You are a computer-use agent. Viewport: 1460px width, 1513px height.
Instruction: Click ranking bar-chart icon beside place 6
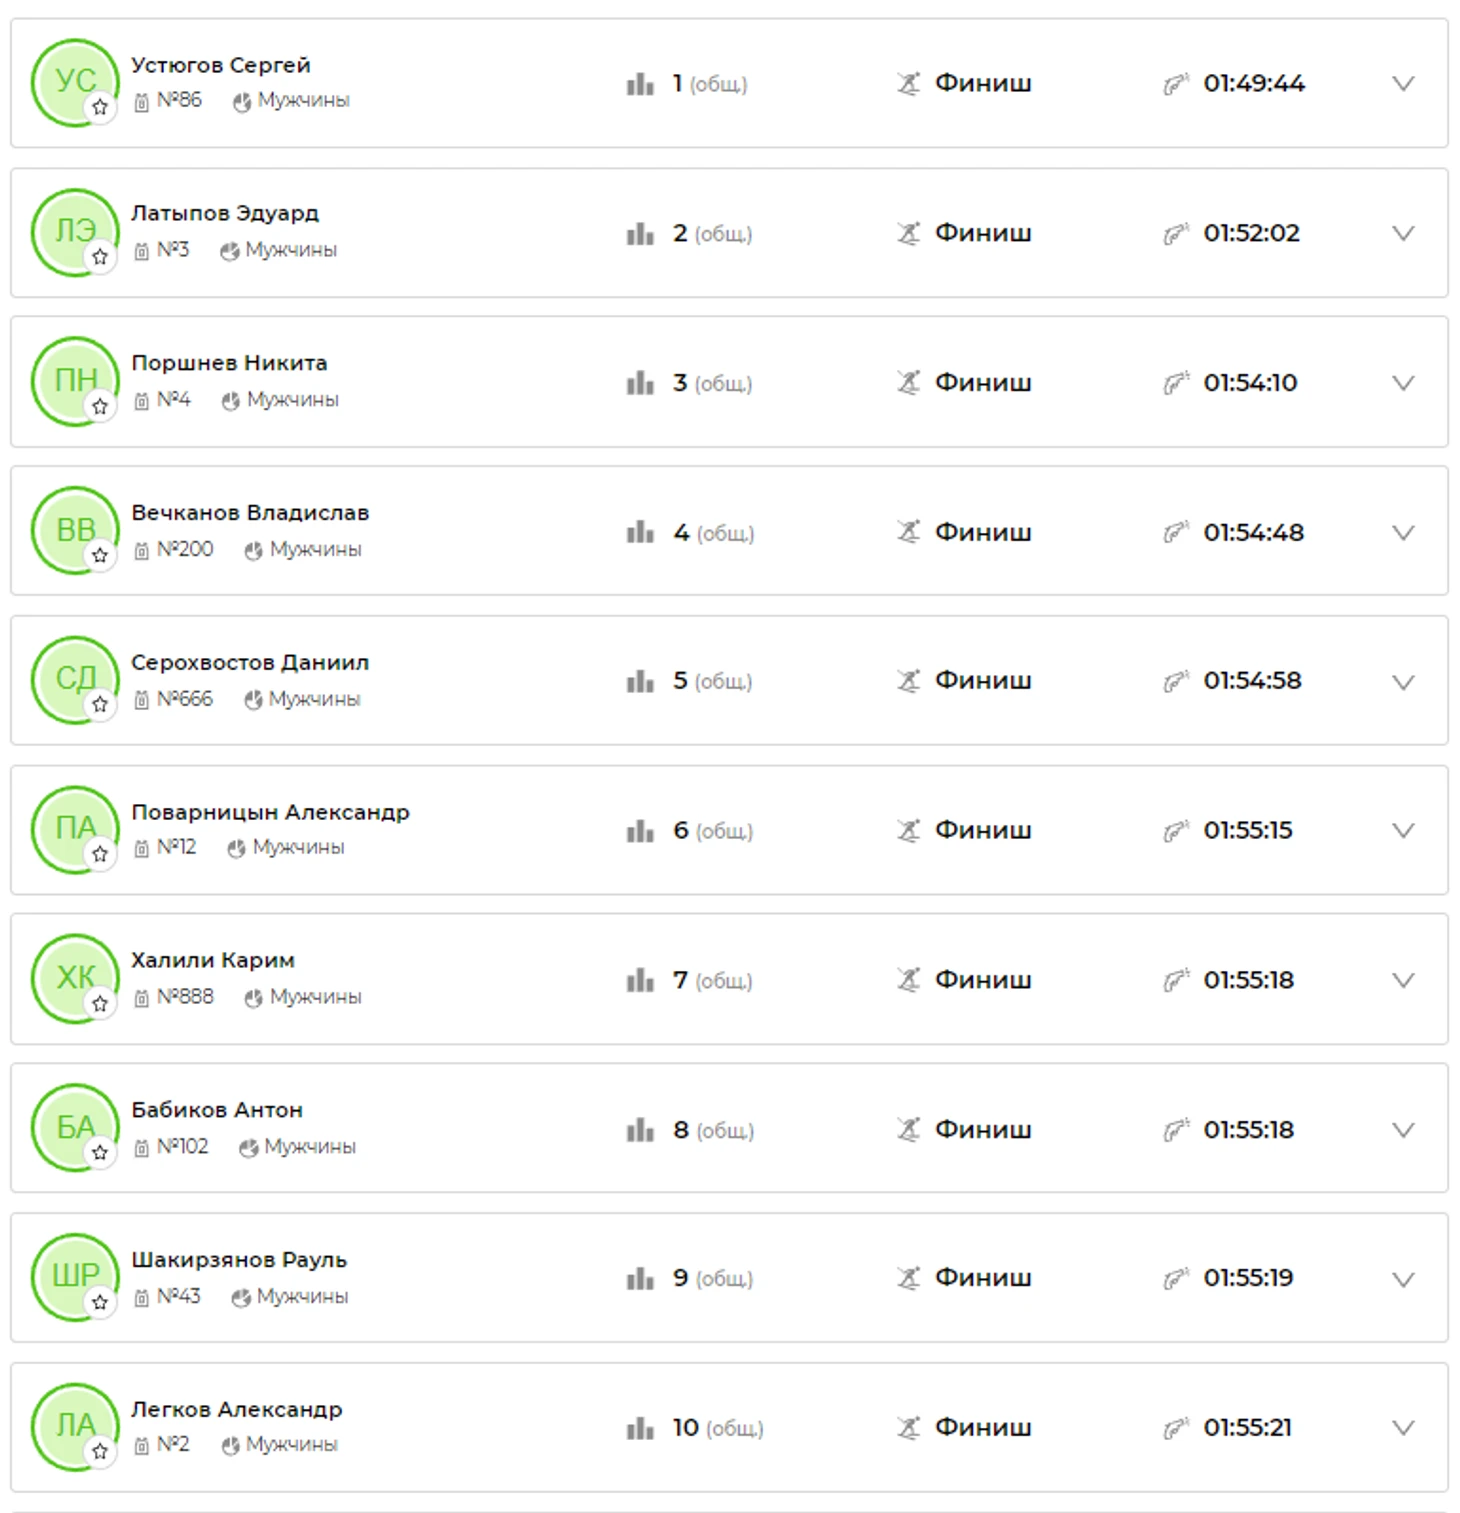point(640,831)
